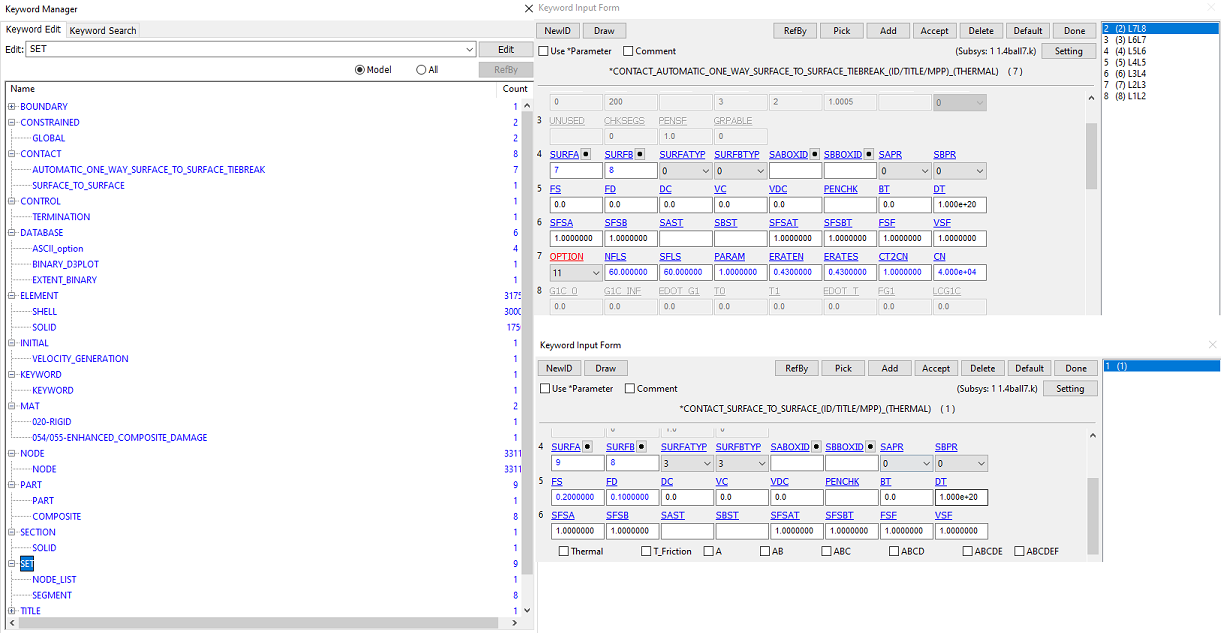Collapse the DATABASE tree node
This screenshot has height=633, width=1221.
12,233
